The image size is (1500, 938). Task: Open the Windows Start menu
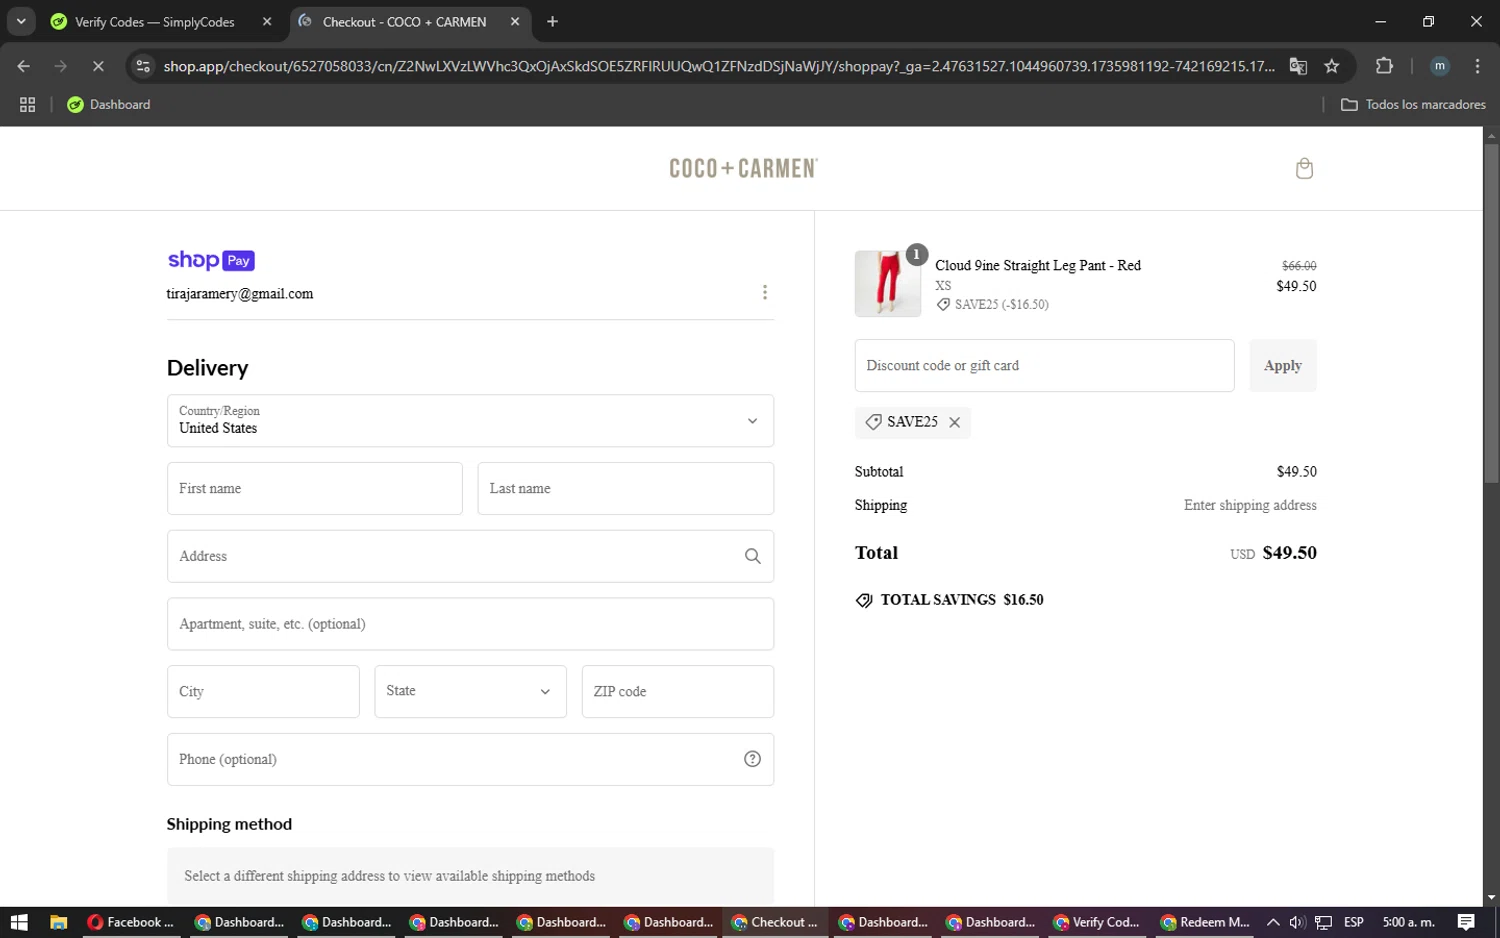point(19,922)
